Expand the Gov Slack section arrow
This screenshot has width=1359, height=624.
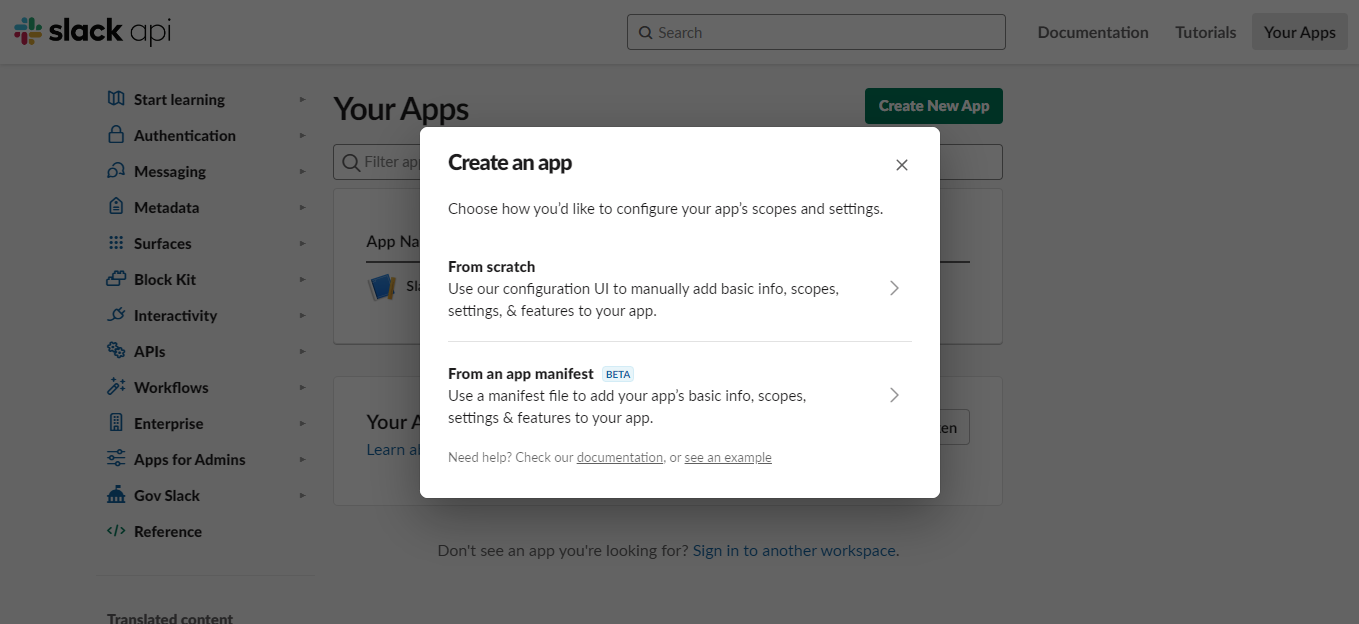(302, 495)
